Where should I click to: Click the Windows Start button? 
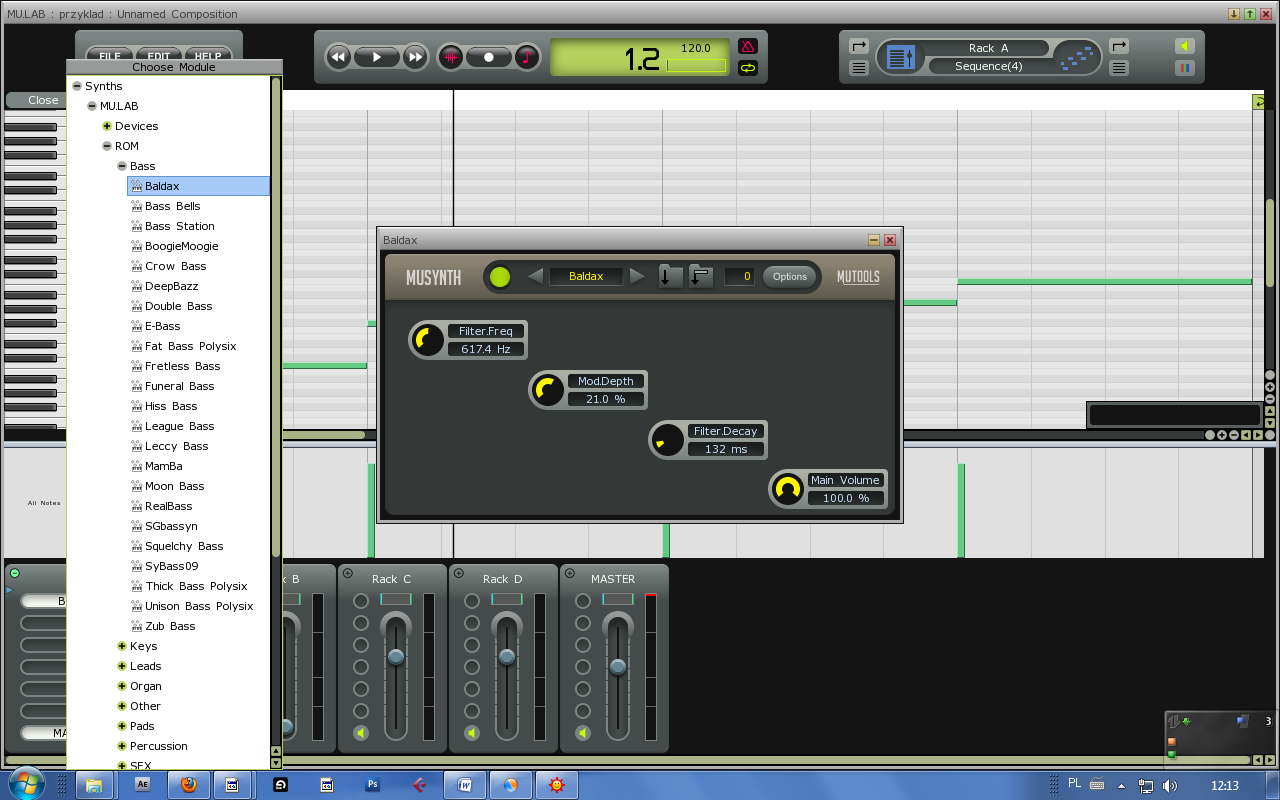25,782
